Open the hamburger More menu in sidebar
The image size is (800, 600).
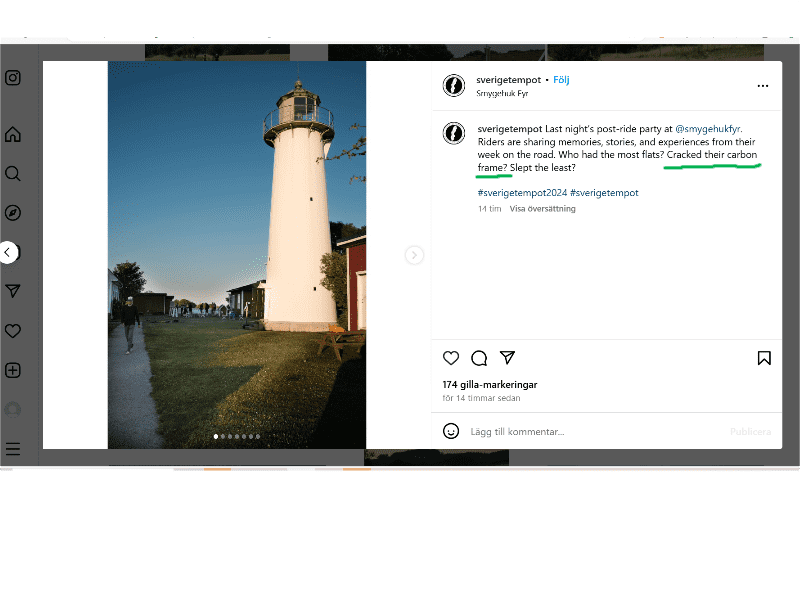13,449
